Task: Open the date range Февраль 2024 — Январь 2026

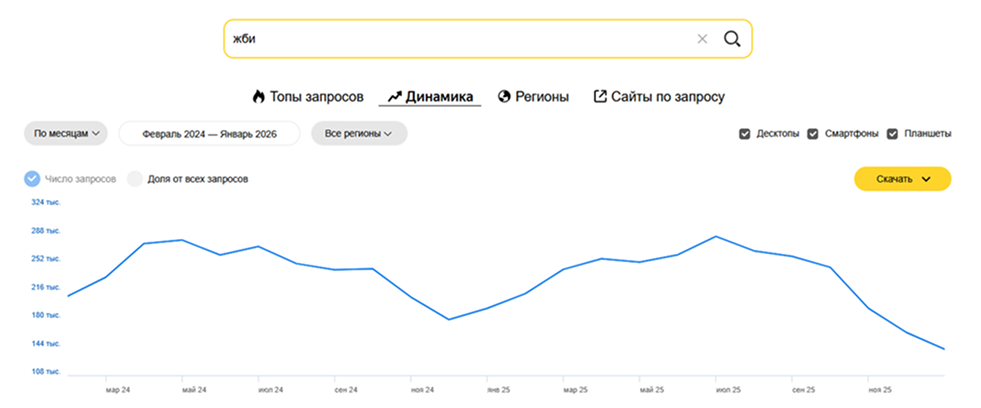Action: click(x=208, y=133)
